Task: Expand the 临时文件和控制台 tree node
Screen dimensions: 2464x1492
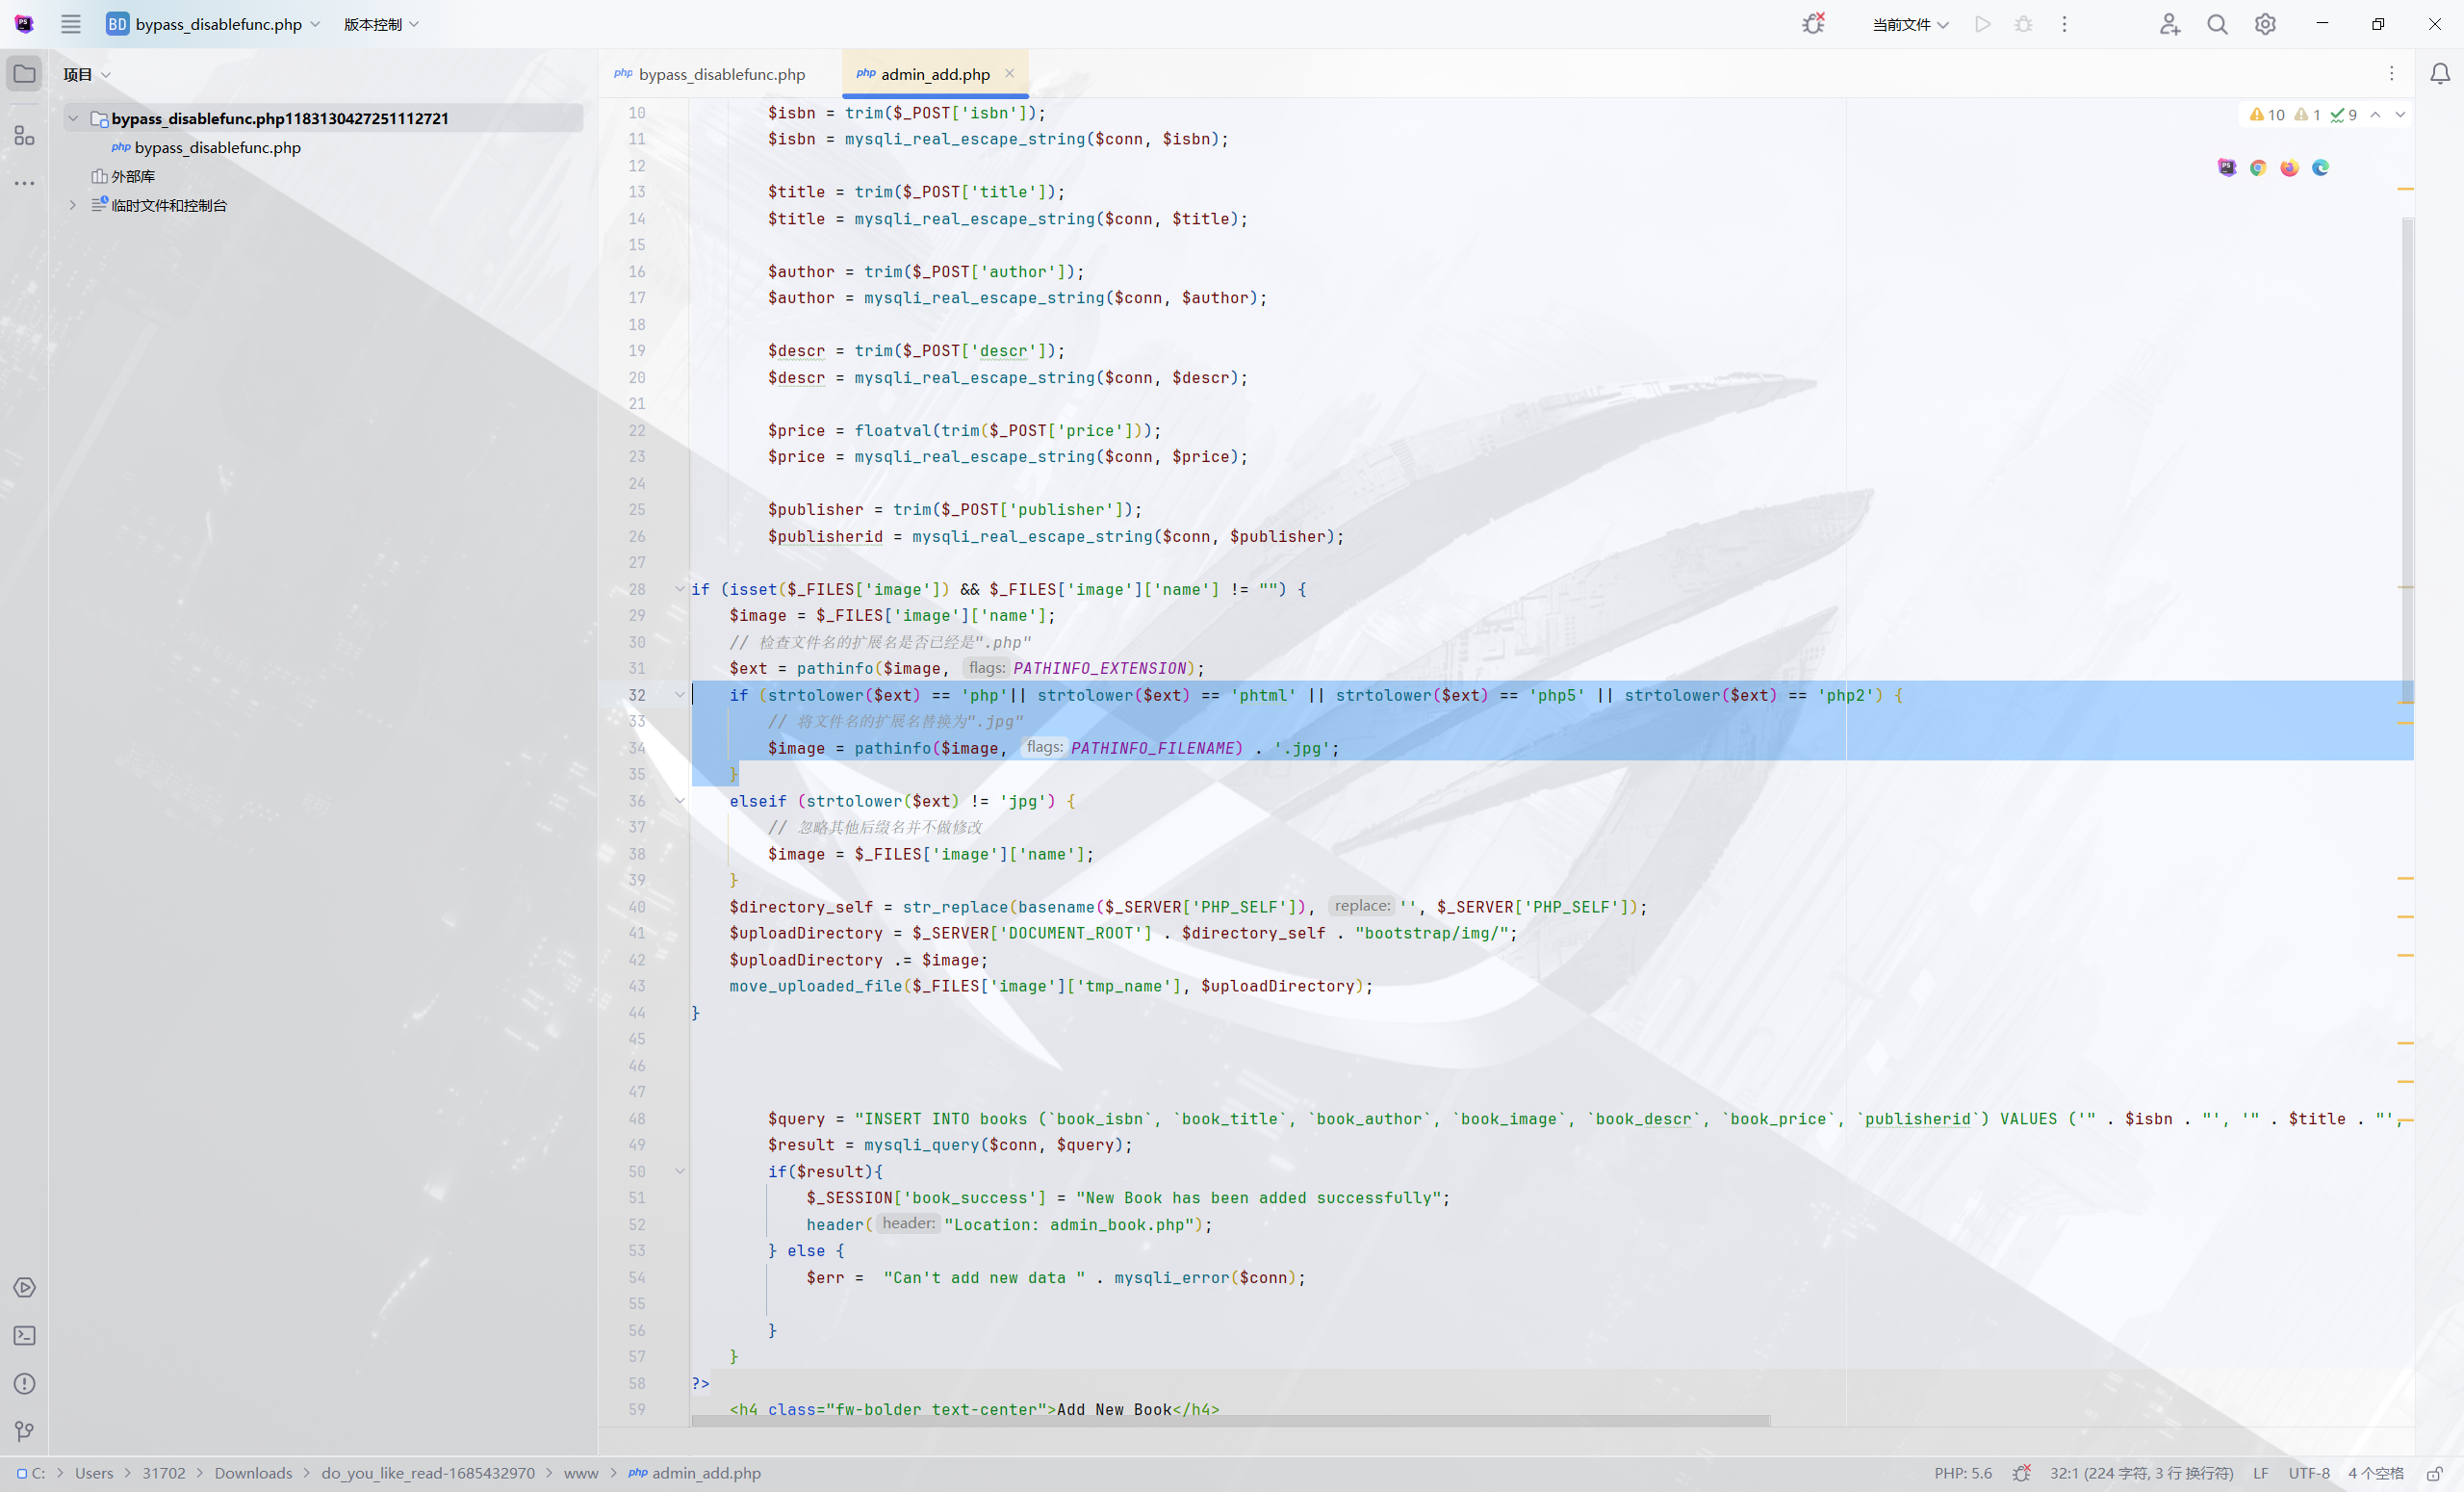Action: coord(73,205)
